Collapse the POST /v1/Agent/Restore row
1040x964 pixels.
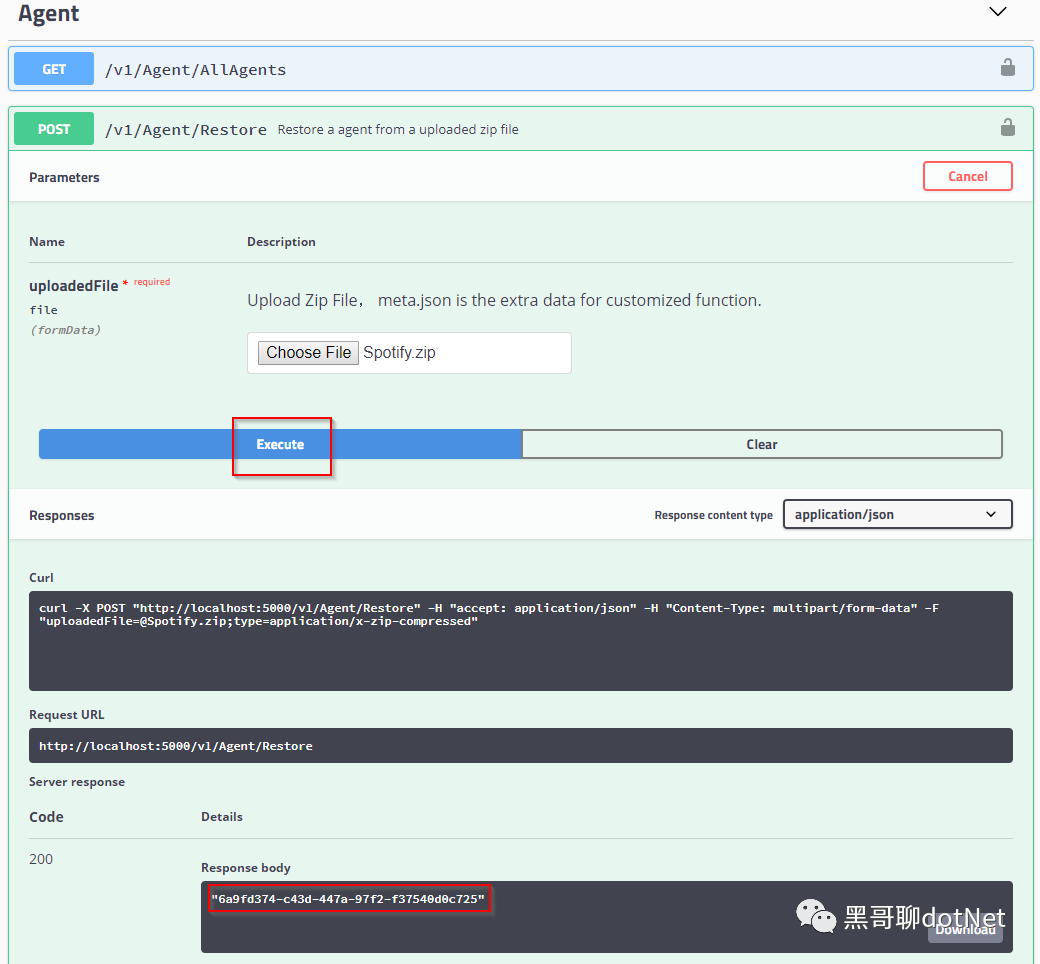click(521, 129)
